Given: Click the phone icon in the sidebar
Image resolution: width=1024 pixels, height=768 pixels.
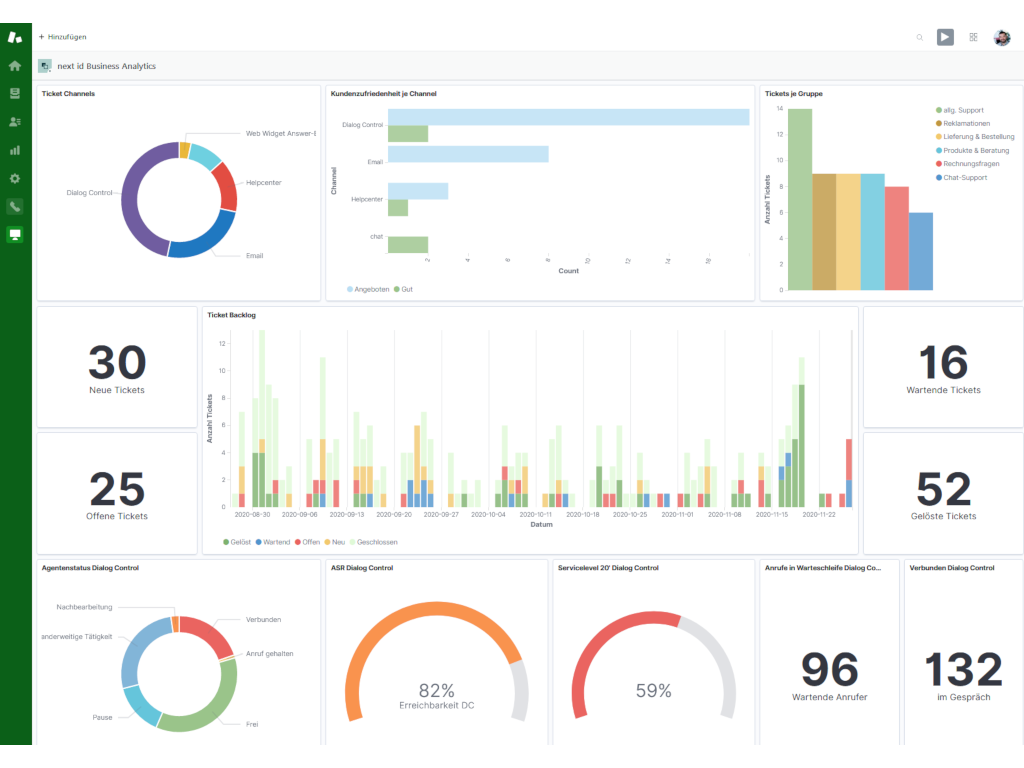Looking at the screenshot, I should click(15, 207).
